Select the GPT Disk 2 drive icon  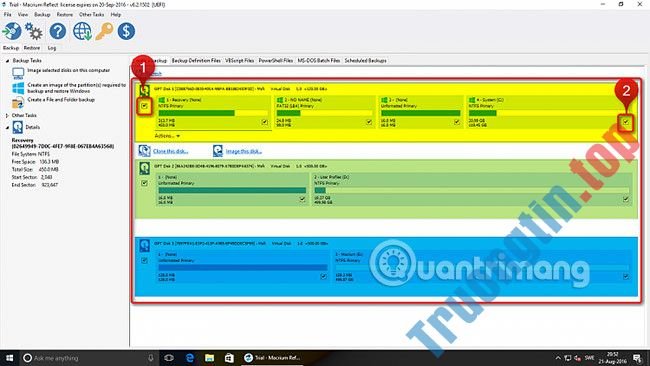click(x=144, y=168)
